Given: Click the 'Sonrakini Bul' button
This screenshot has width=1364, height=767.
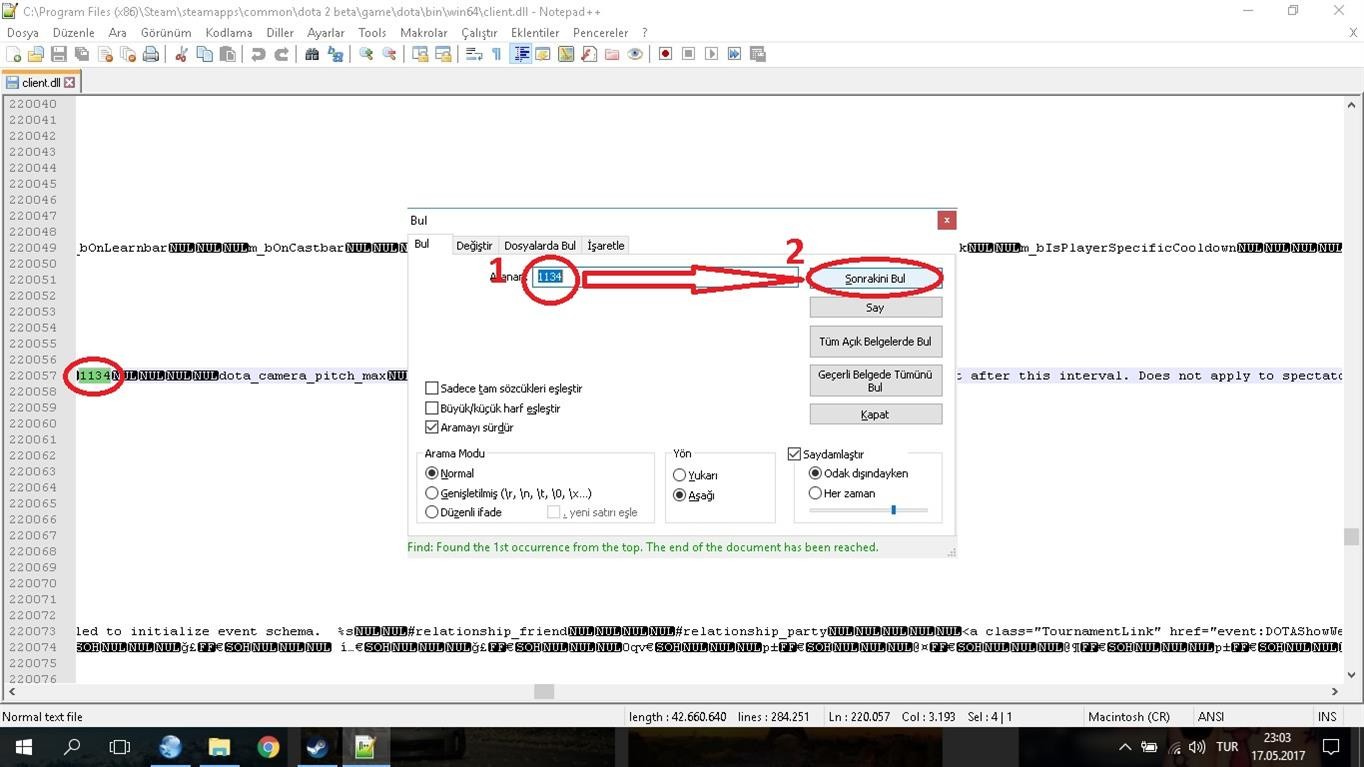Looking at the screenshot, I should coord(875,279).
